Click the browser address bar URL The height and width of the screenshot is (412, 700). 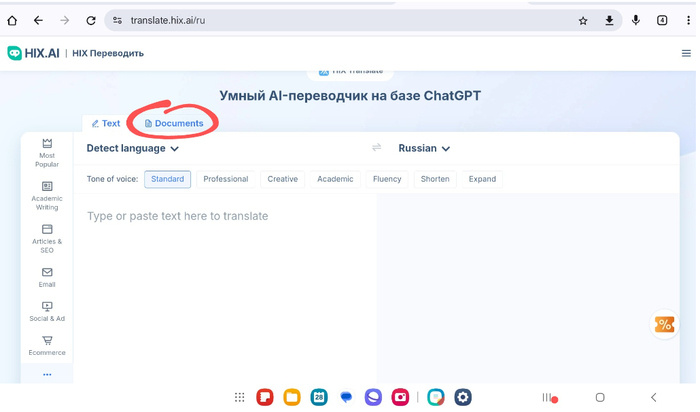[168, 21]
